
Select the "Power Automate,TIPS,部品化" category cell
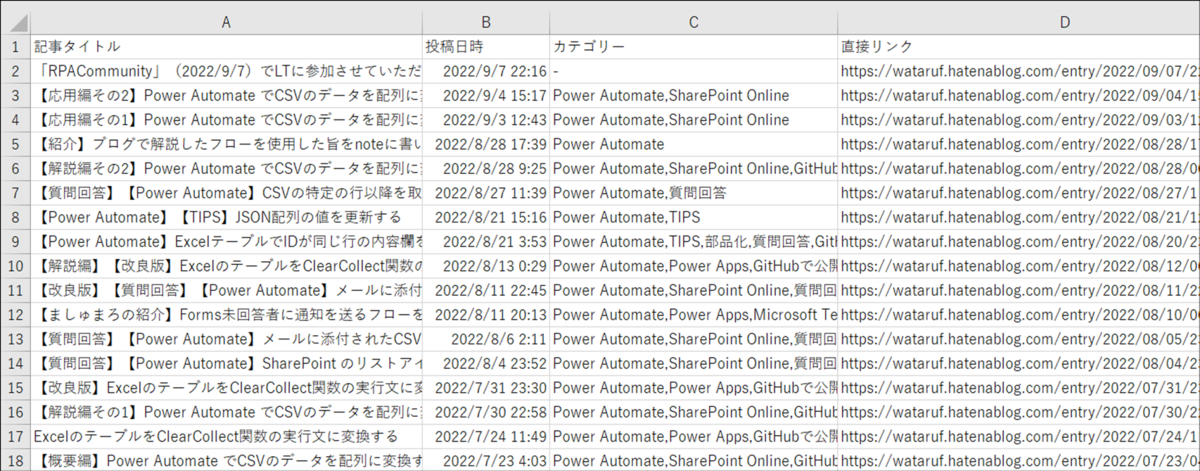point(693,241)
